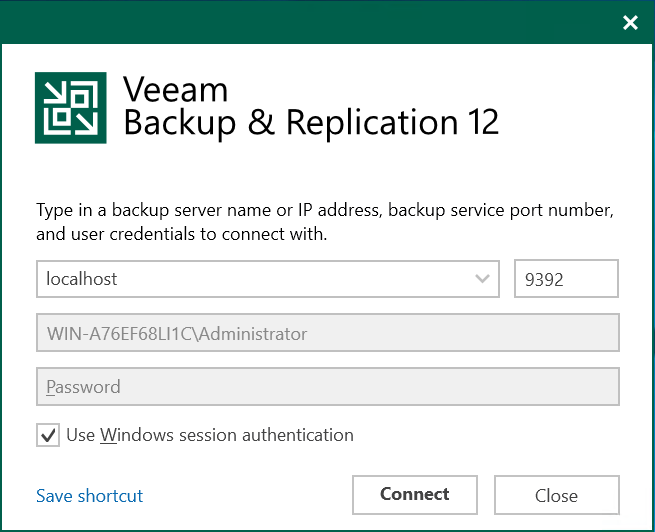The width and height of the screenshot is (655, 532).
Task: Uncheck the Windows session authentication checkbox
Action: 48,435
